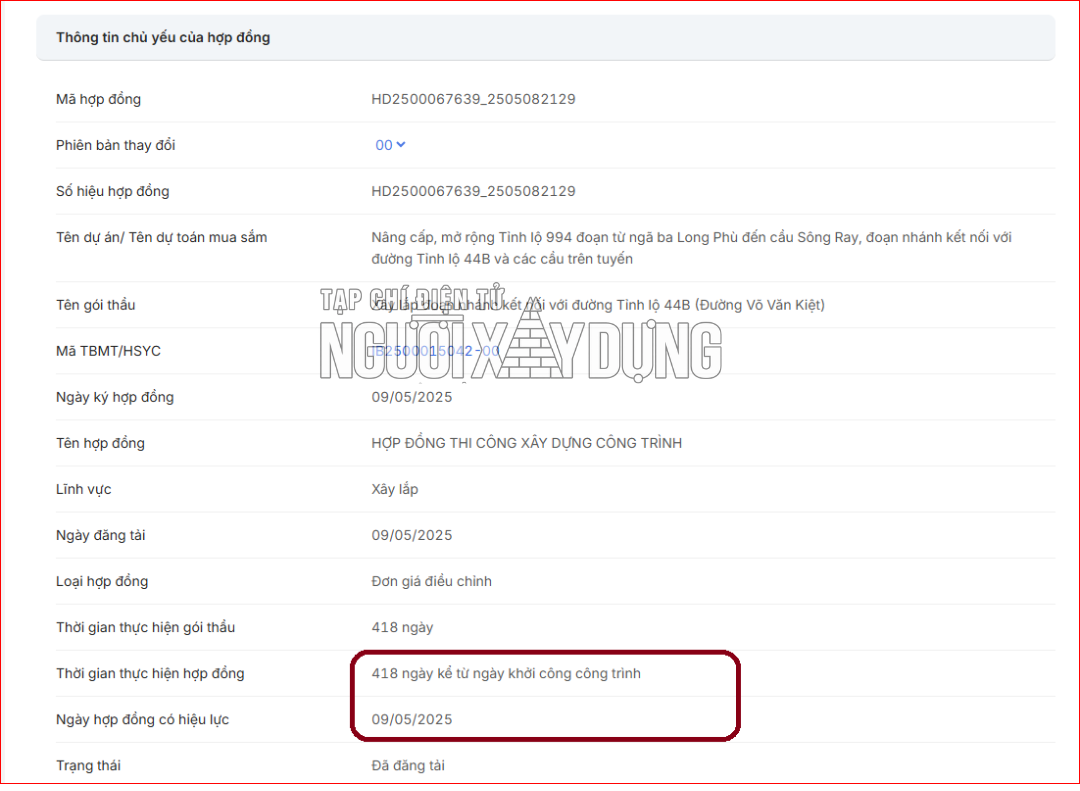The width and height of the screenshot is (1080, 791).
Task: Click the Mã TBMT/HSYC label
Action: [108, 351]
